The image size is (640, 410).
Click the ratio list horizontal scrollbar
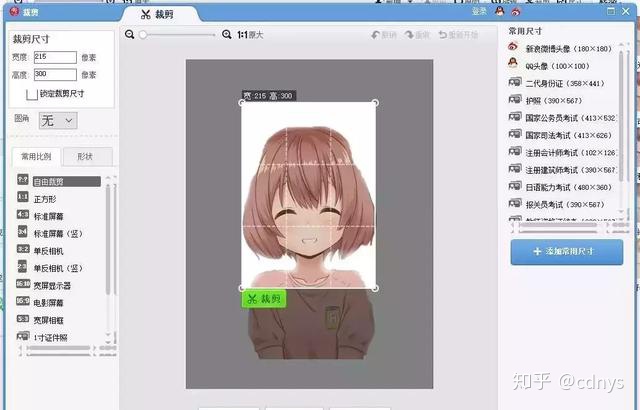point(58,348)
